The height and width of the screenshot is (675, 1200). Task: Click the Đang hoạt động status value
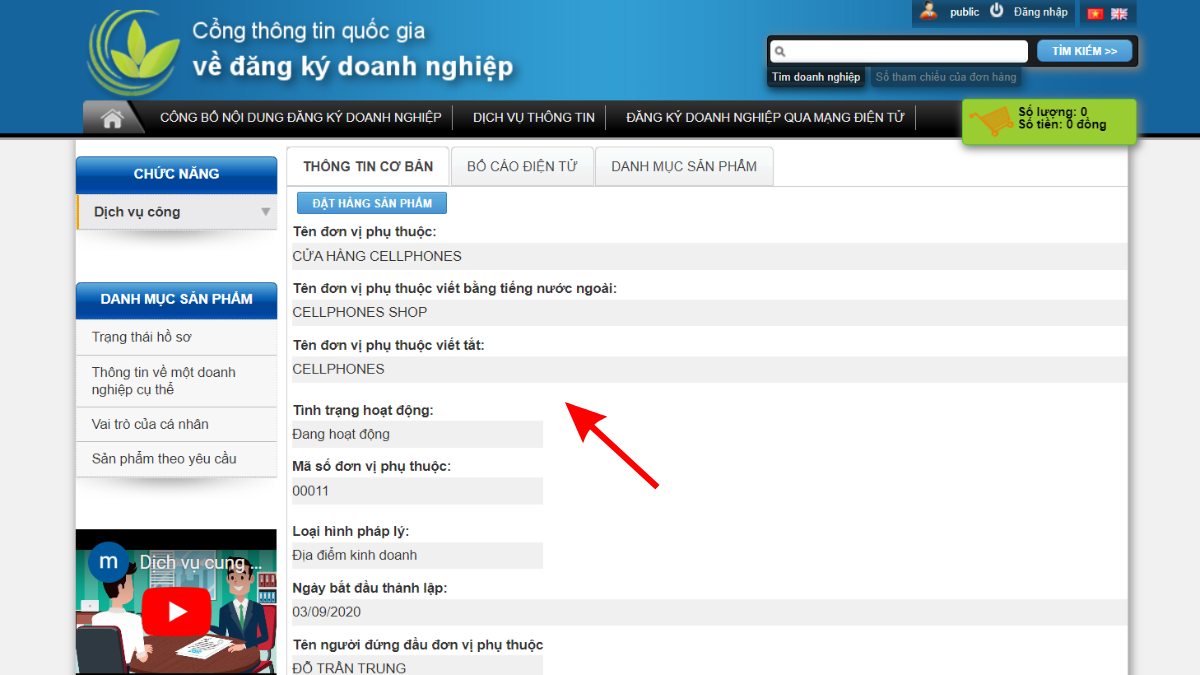pyautogui.click(x=341, y=434)
